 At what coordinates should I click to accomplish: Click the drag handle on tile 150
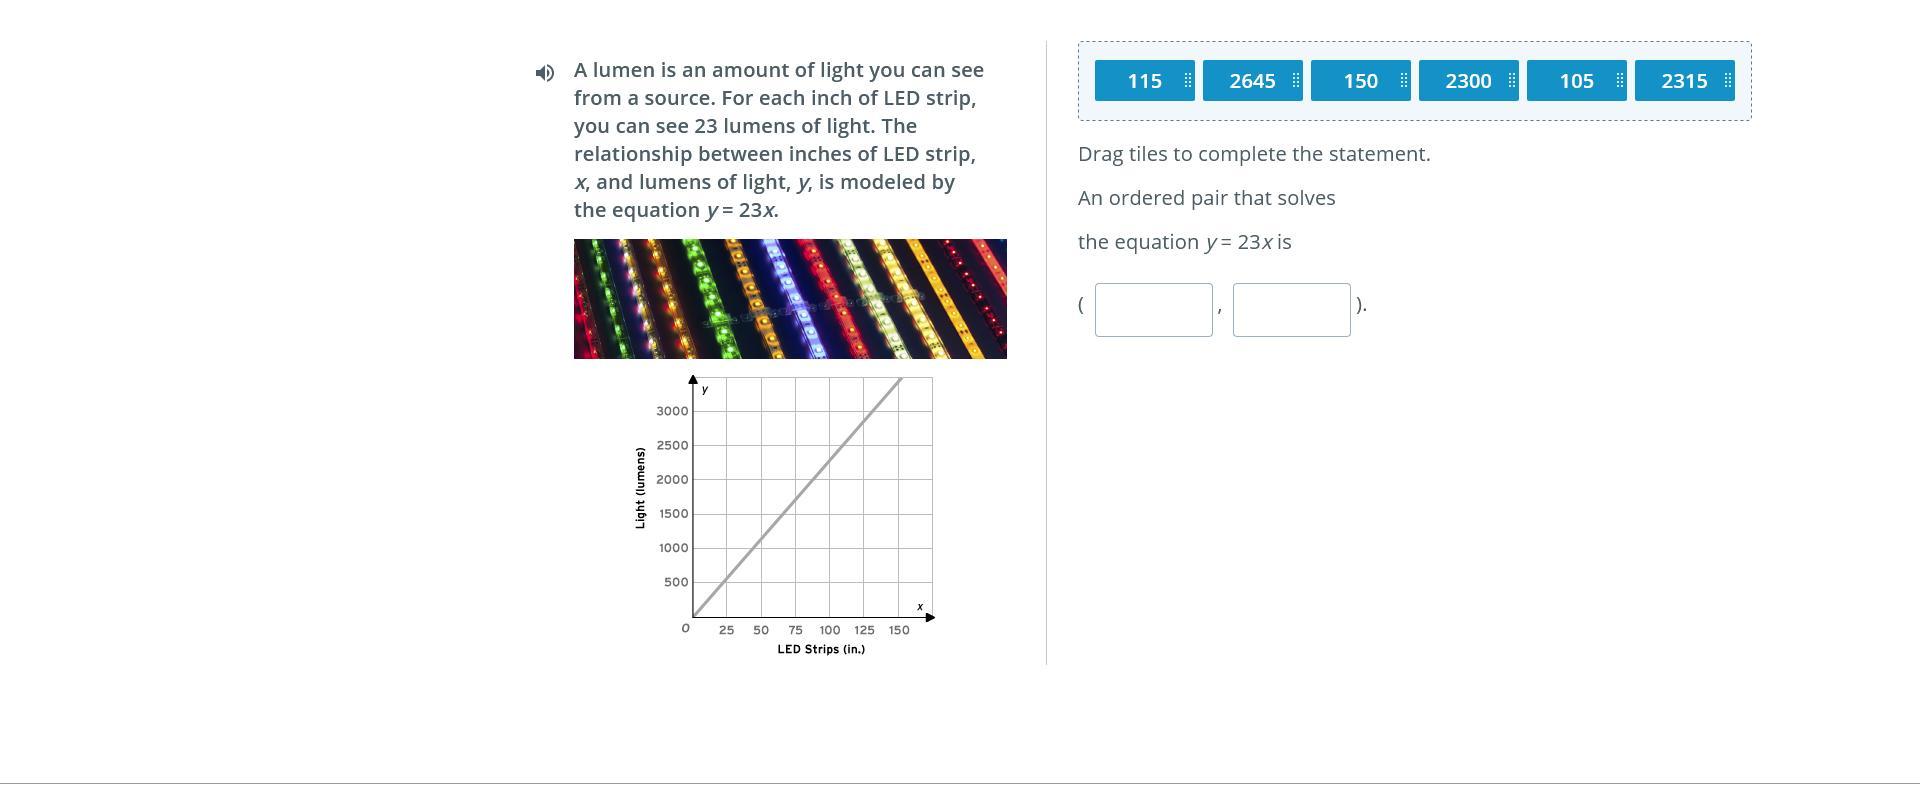tap(1404, 81)
